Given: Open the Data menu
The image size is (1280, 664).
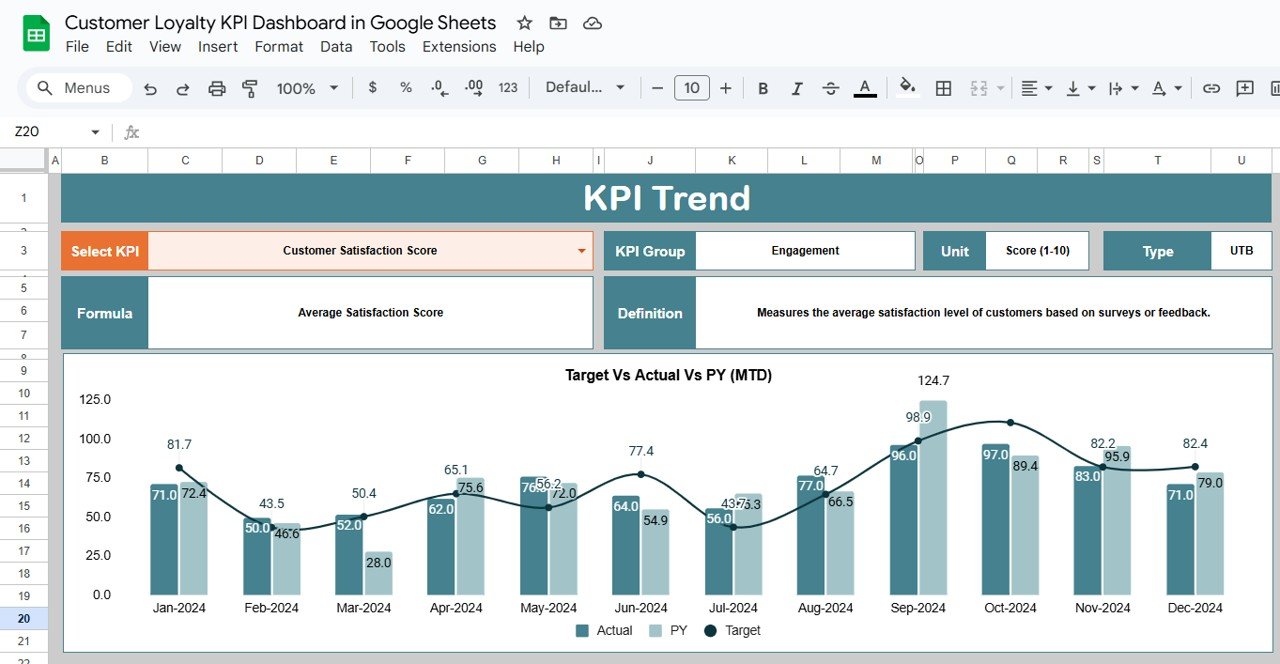Looking at the screenshot, I should [336, 46].
